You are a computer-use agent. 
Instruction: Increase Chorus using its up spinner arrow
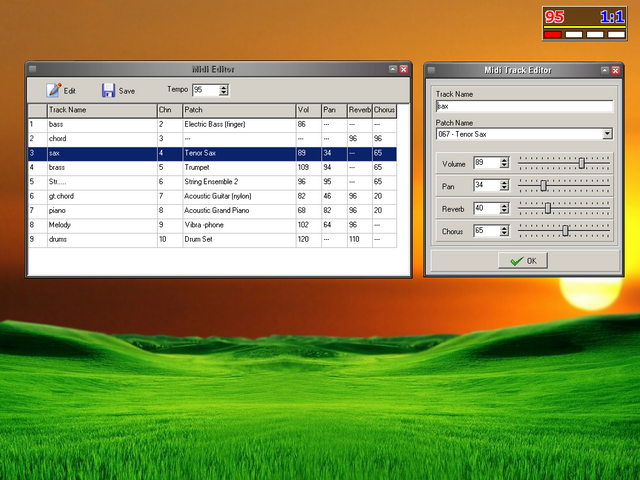point(504,228)
